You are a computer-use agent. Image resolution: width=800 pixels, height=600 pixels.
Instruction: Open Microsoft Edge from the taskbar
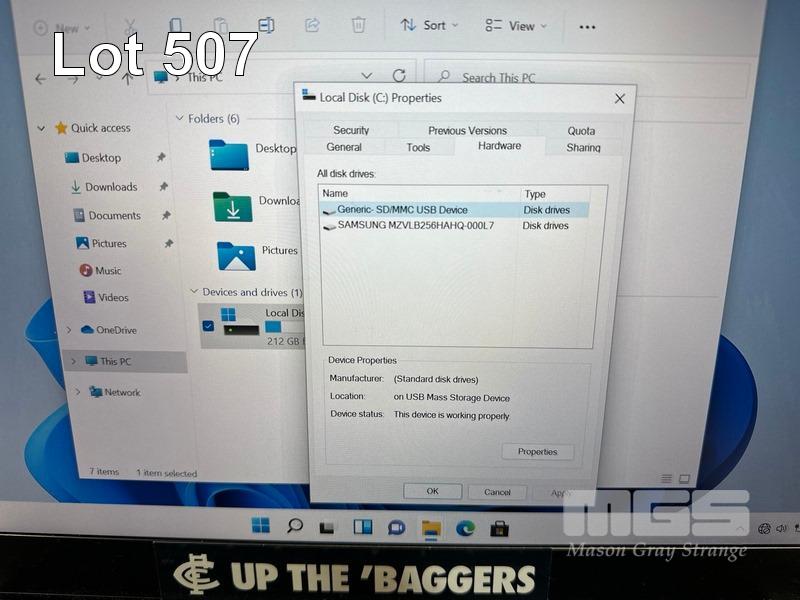coord(465,527)
